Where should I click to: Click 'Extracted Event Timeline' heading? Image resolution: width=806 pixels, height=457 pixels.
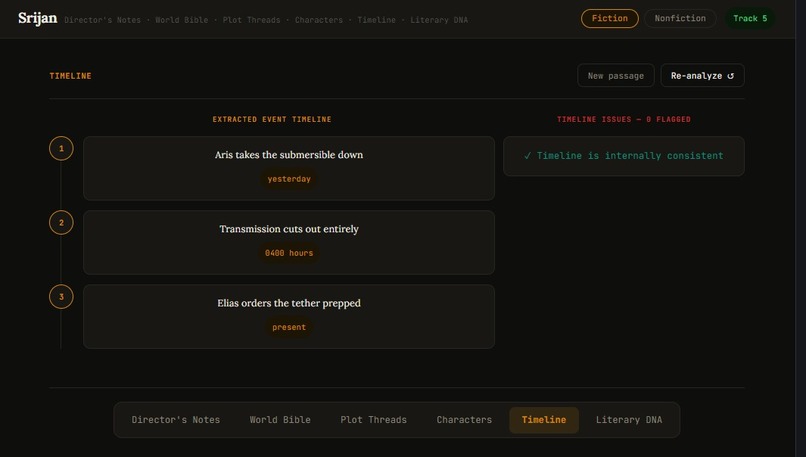(272, 119)
